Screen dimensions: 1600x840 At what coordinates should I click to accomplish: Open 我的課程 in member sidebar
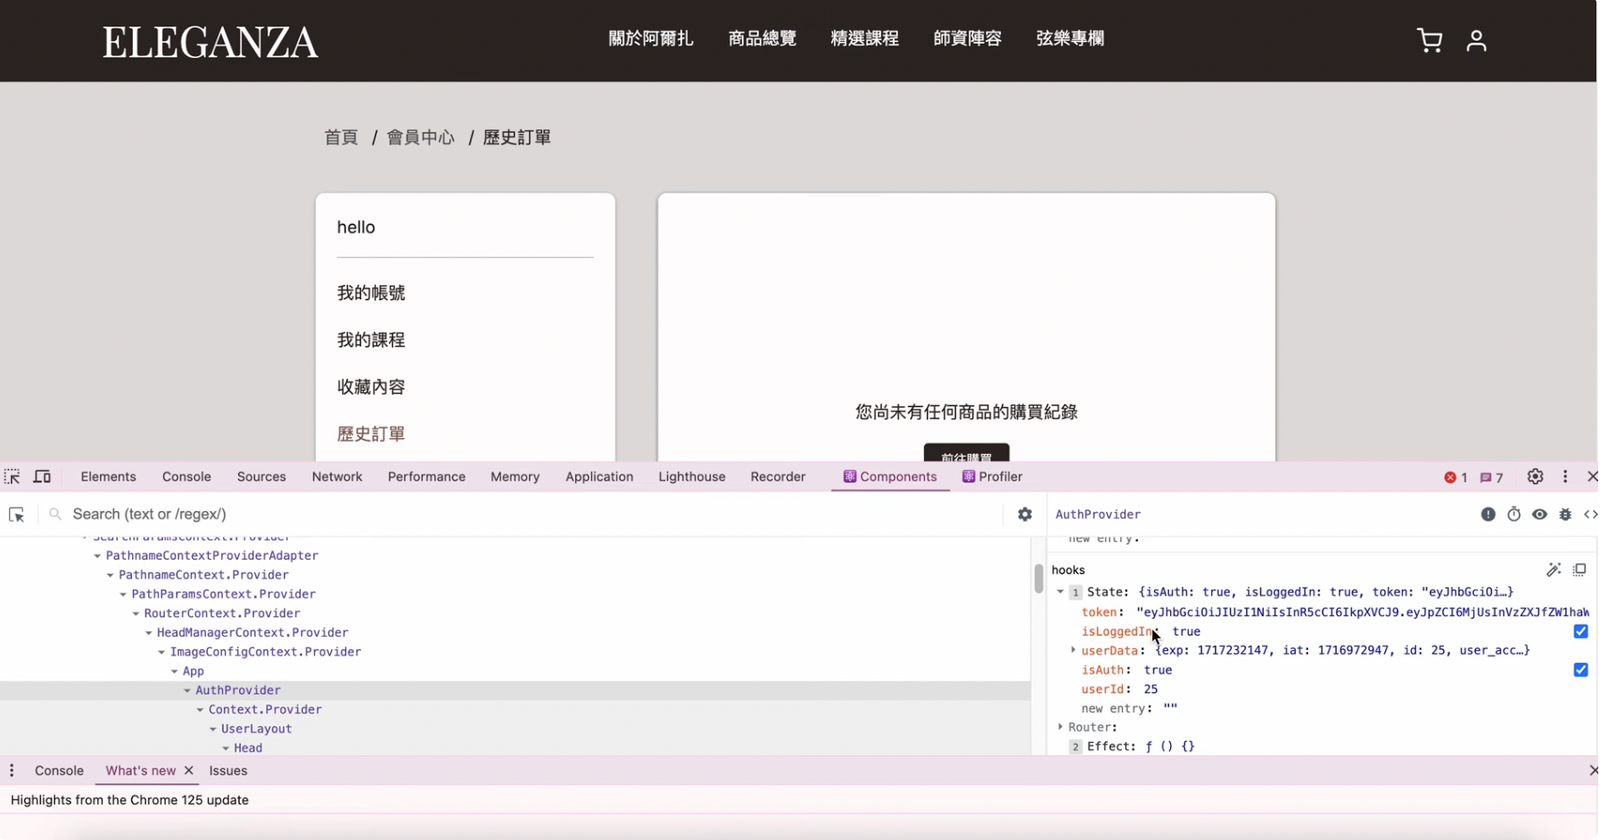point(371,340)
